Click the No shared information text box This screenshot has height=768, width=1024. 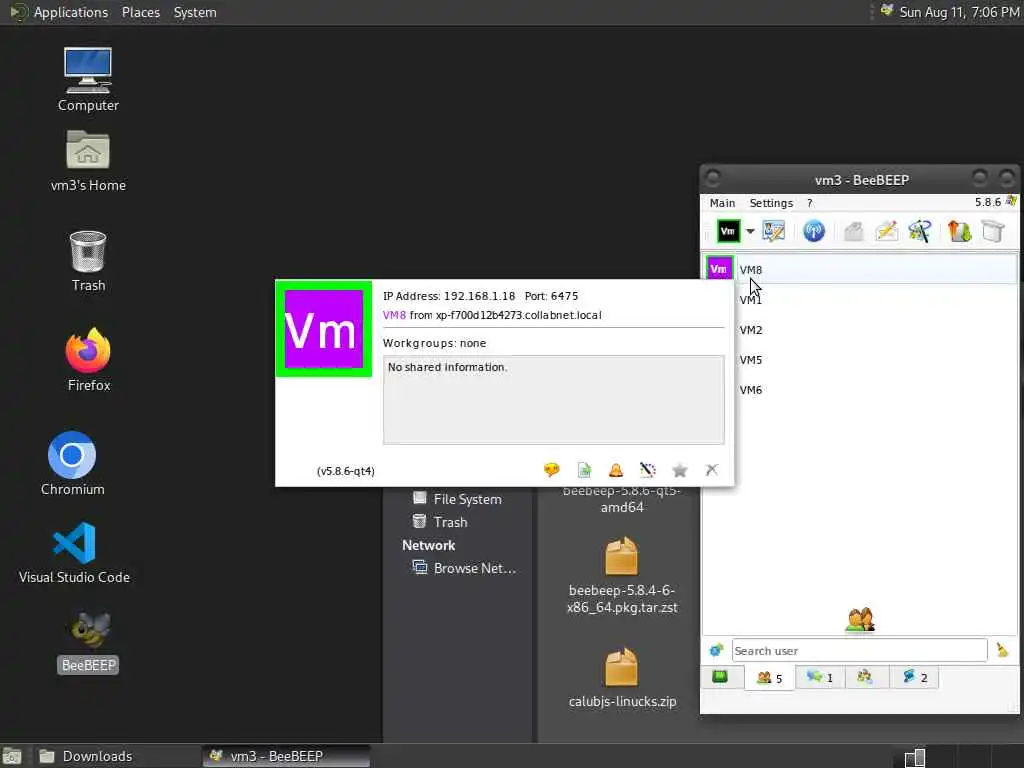[553, 400]
